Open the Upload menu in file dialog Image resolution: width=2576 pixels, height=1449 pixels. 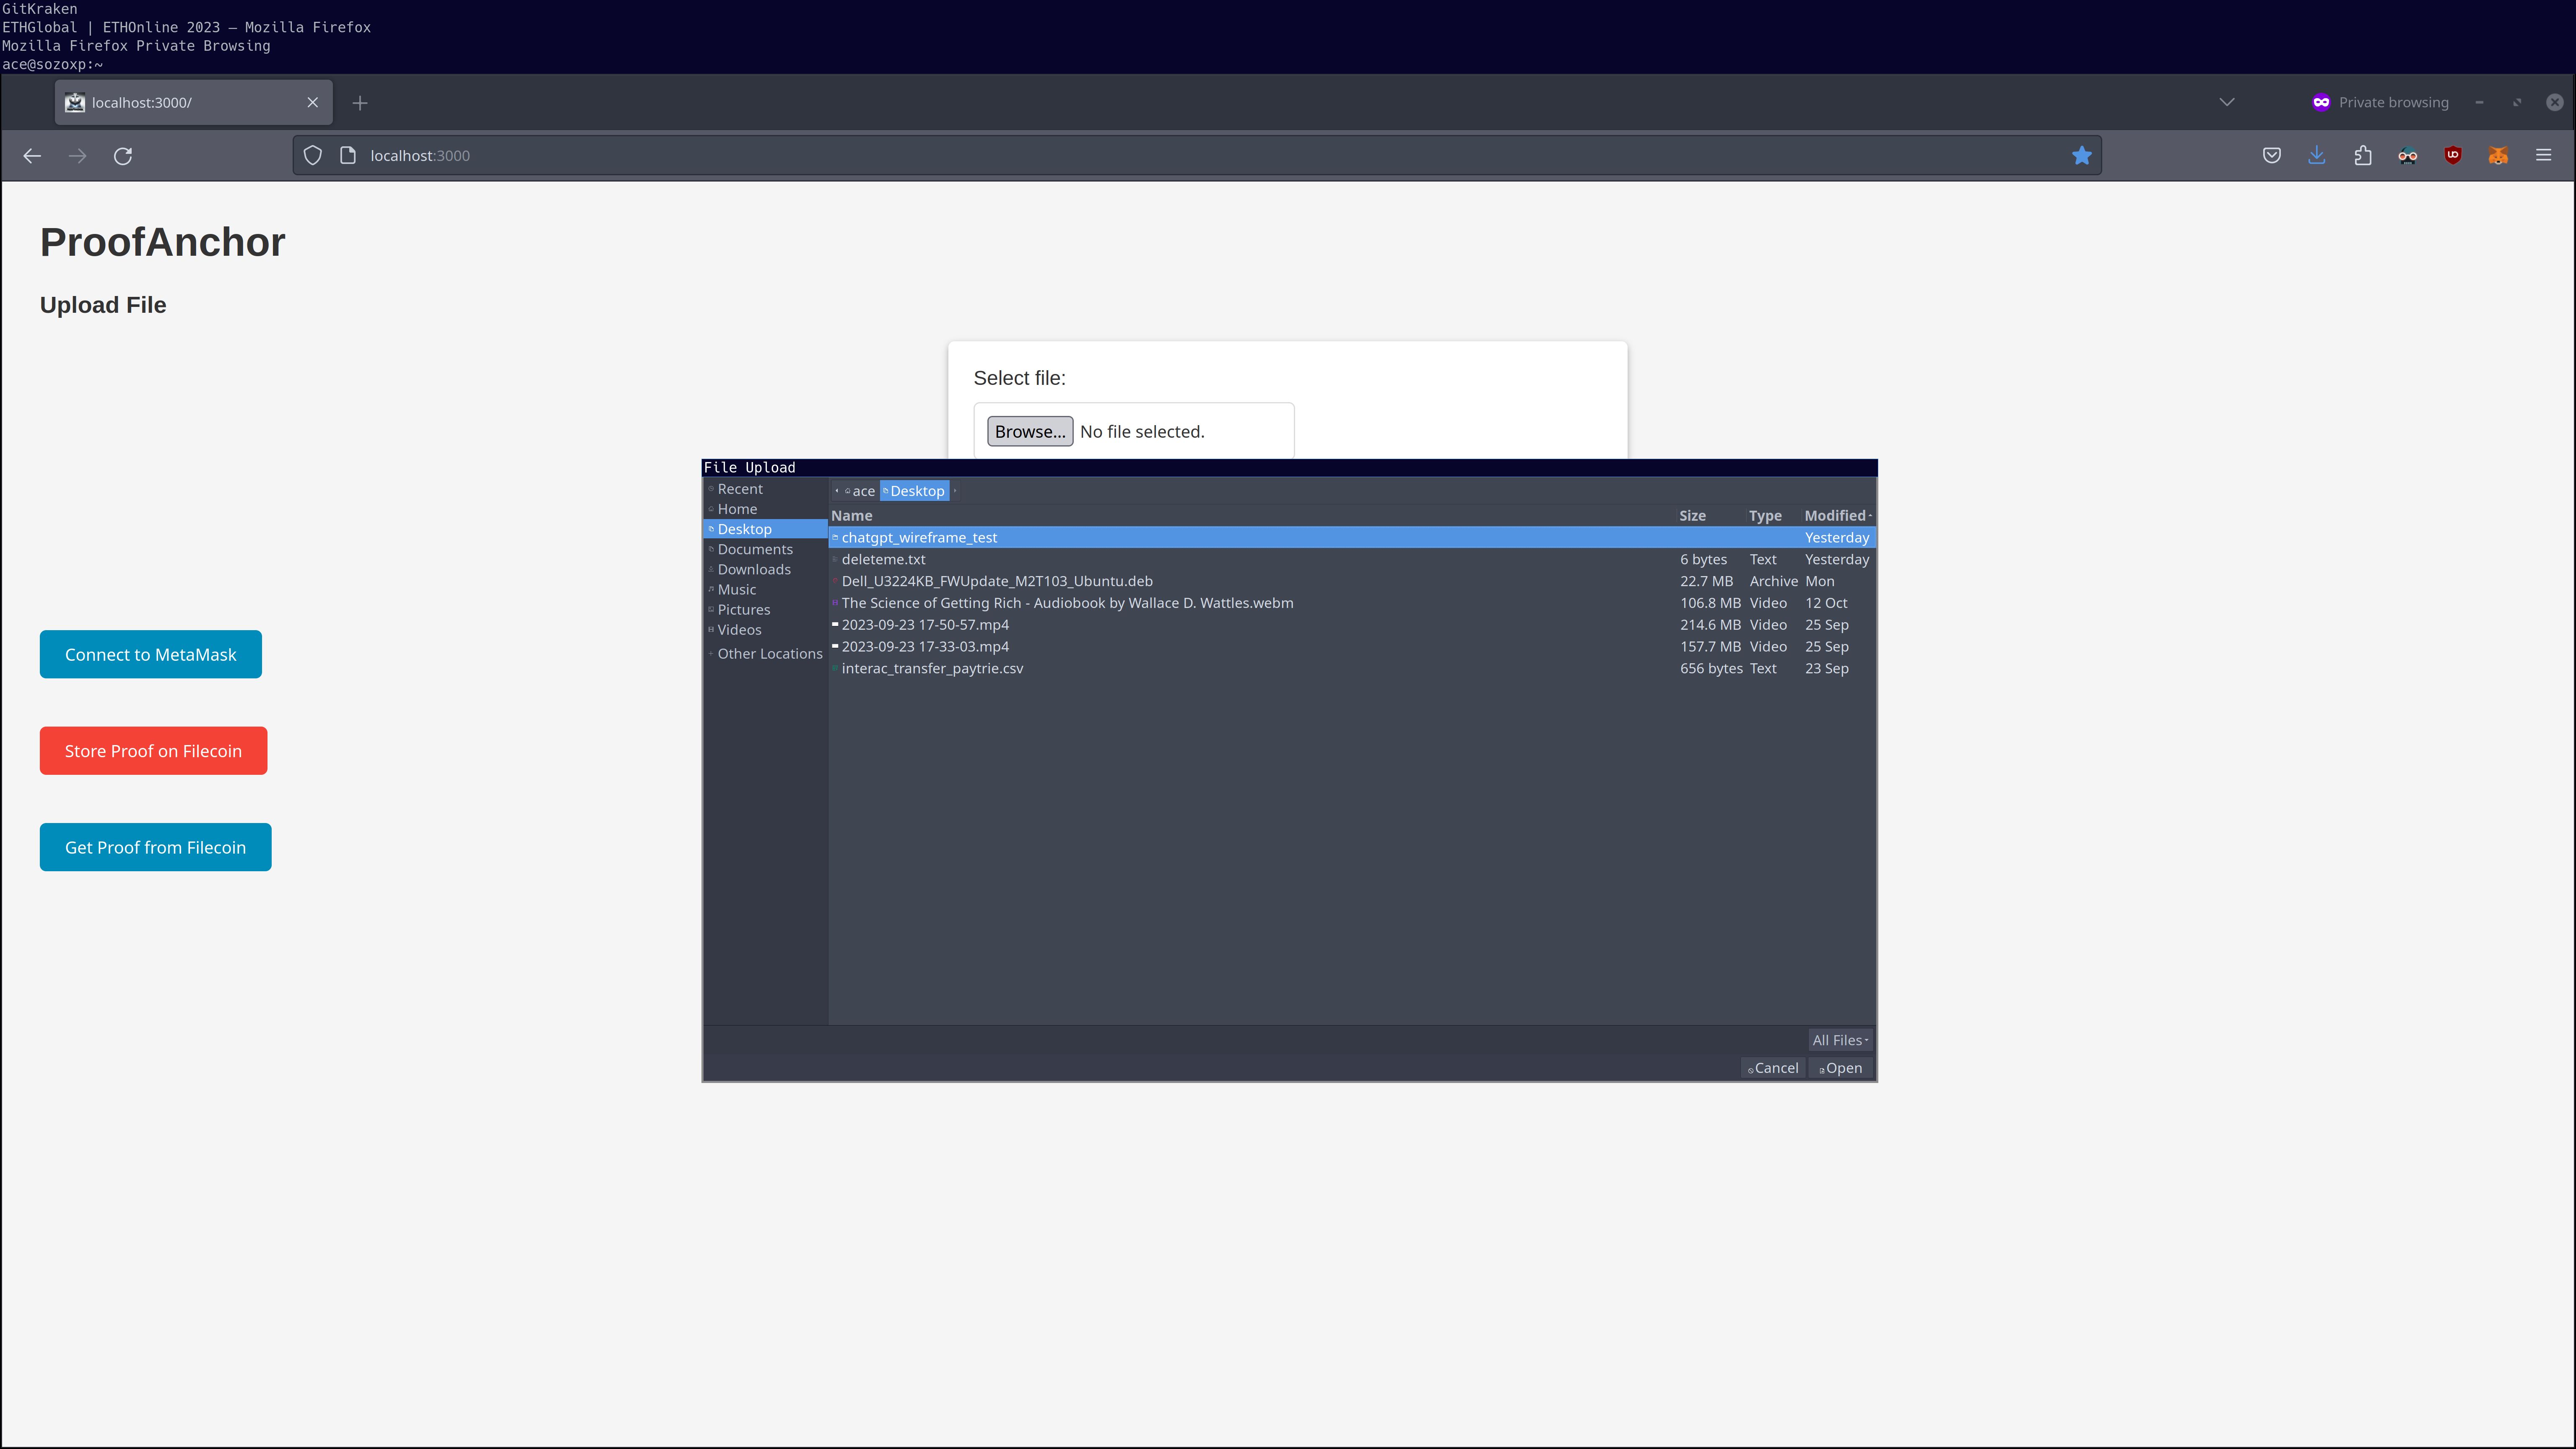pyautogui.click(x=770, y=467)
